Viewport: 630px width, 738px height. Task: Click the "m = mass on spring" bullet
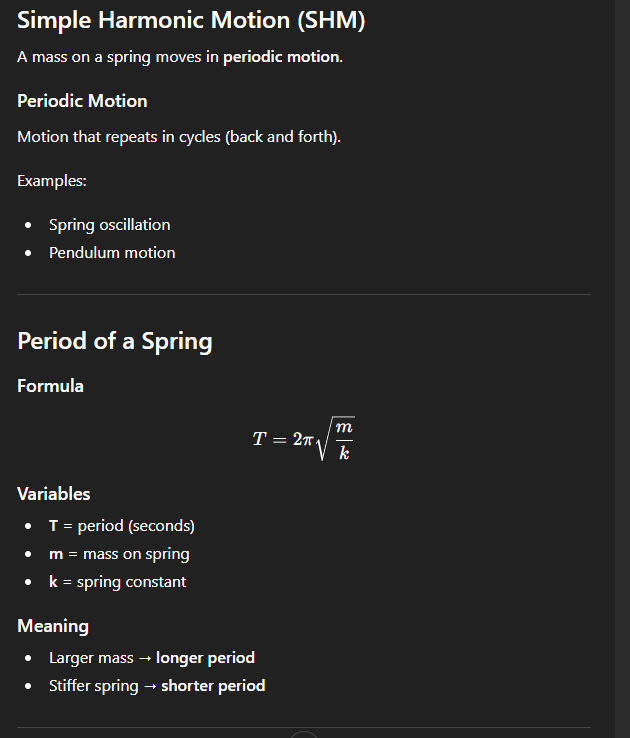119,554
